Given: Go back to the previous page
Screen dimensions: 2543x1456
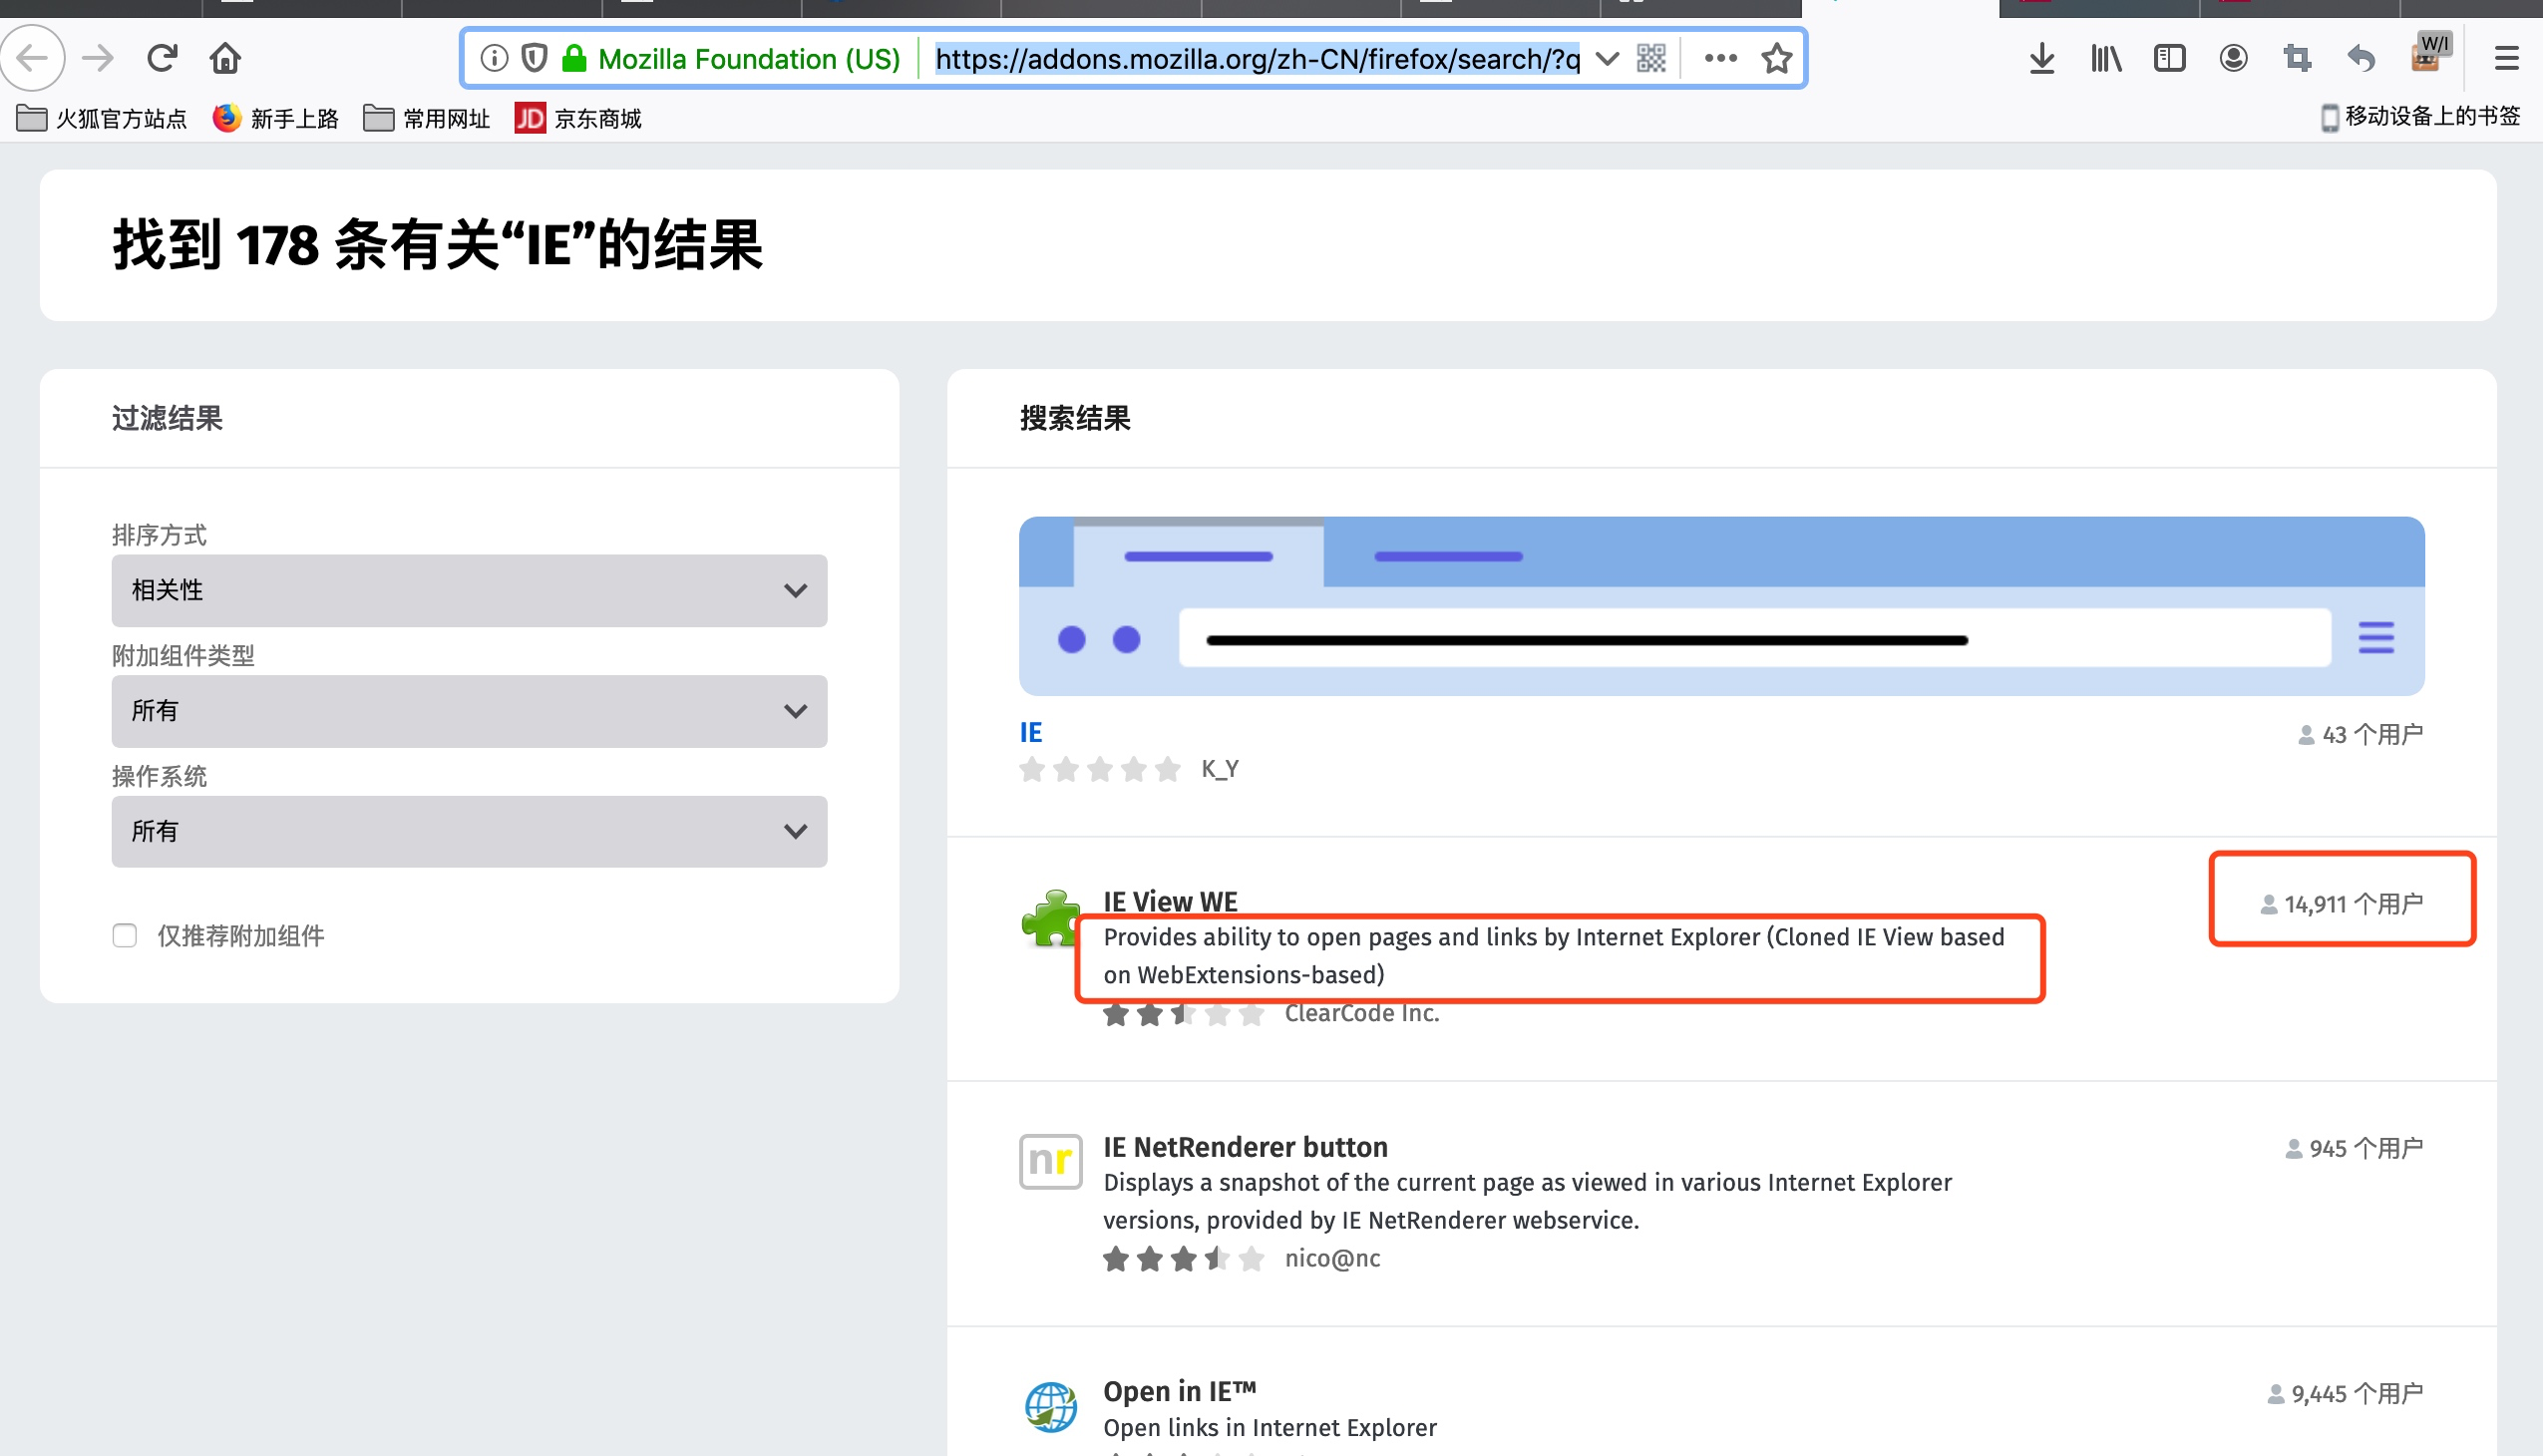Looking at the screenshot, I should coord(33,58).
